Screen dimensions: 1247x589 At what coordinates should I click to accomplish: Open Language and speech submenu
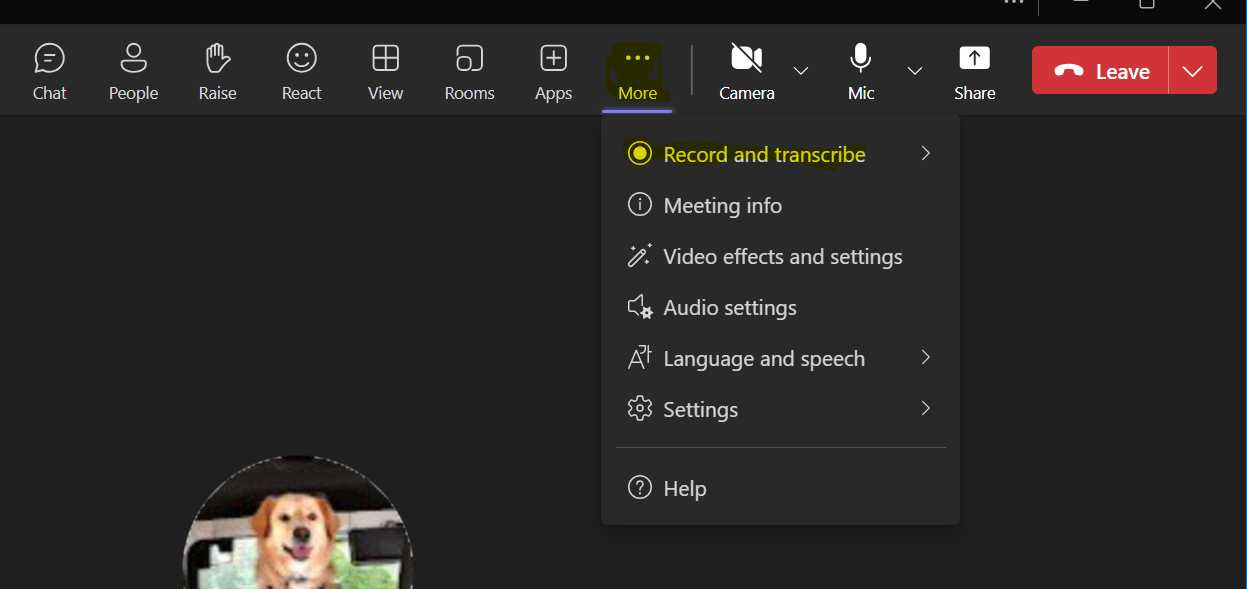pyautogui.click(x=780, y=358)
